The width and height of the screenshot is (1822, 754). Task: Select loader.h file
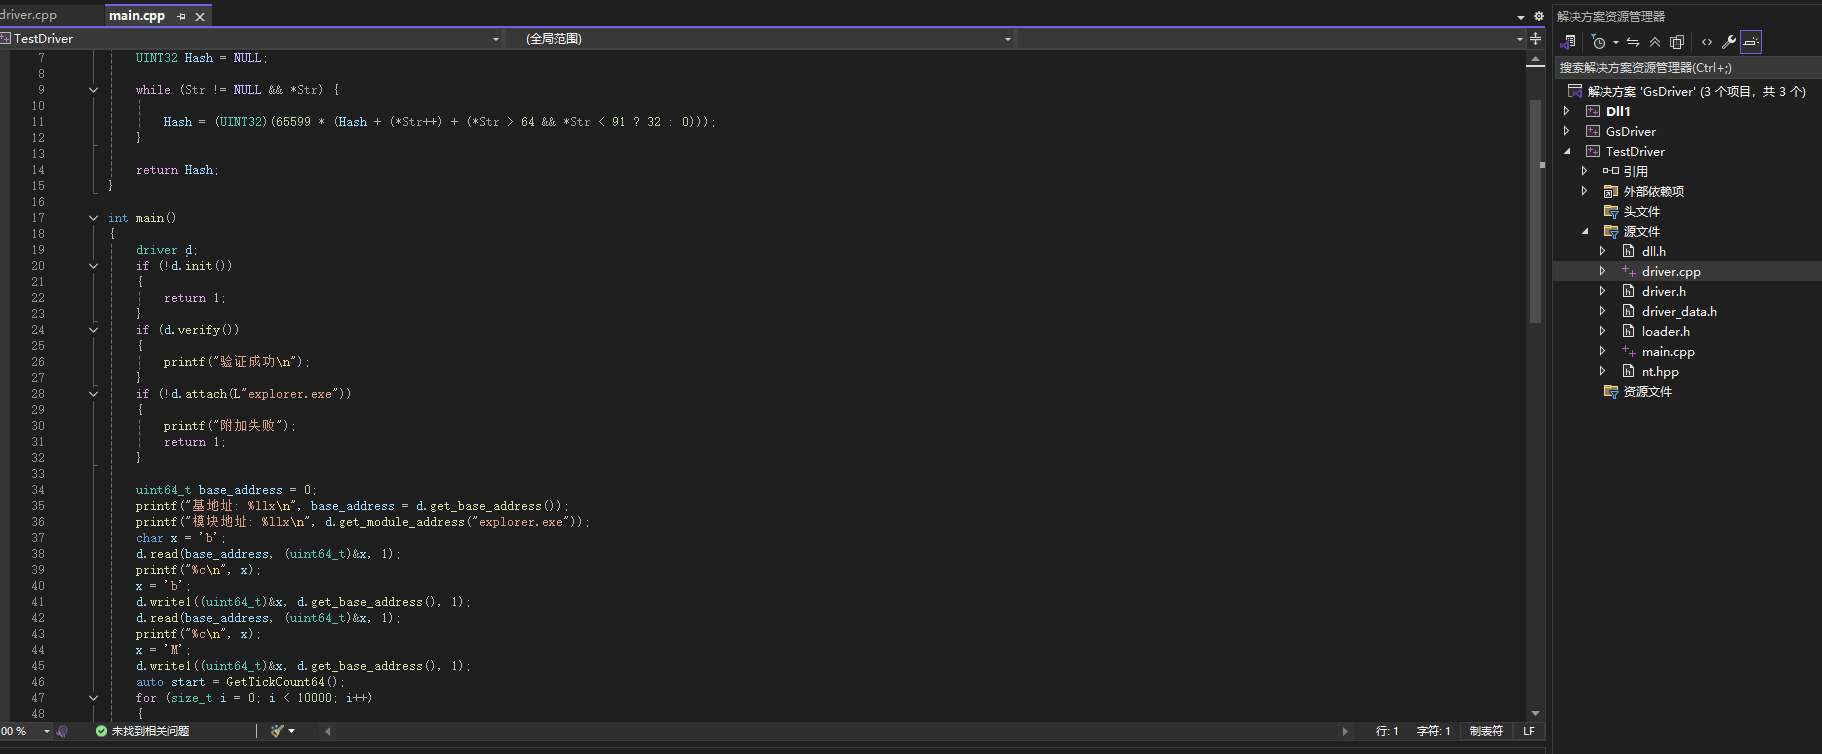pyautogui.click(x=1665, y=331)
